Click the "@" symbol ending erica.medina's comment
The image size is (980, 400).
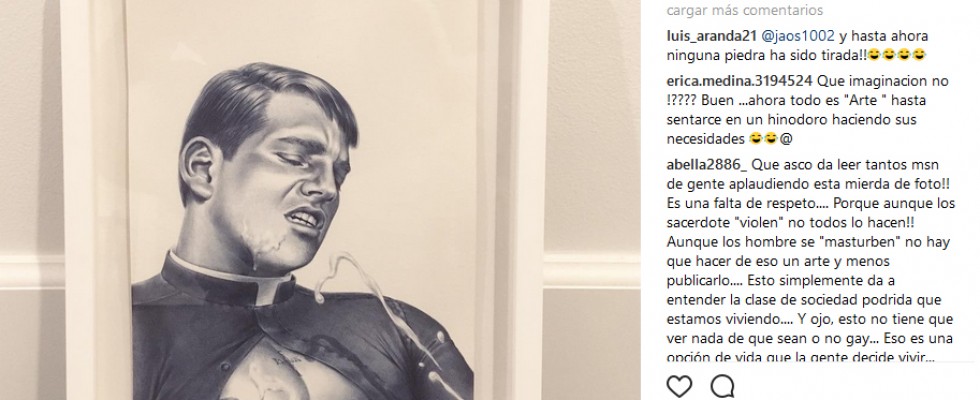[x=786, y=139]
